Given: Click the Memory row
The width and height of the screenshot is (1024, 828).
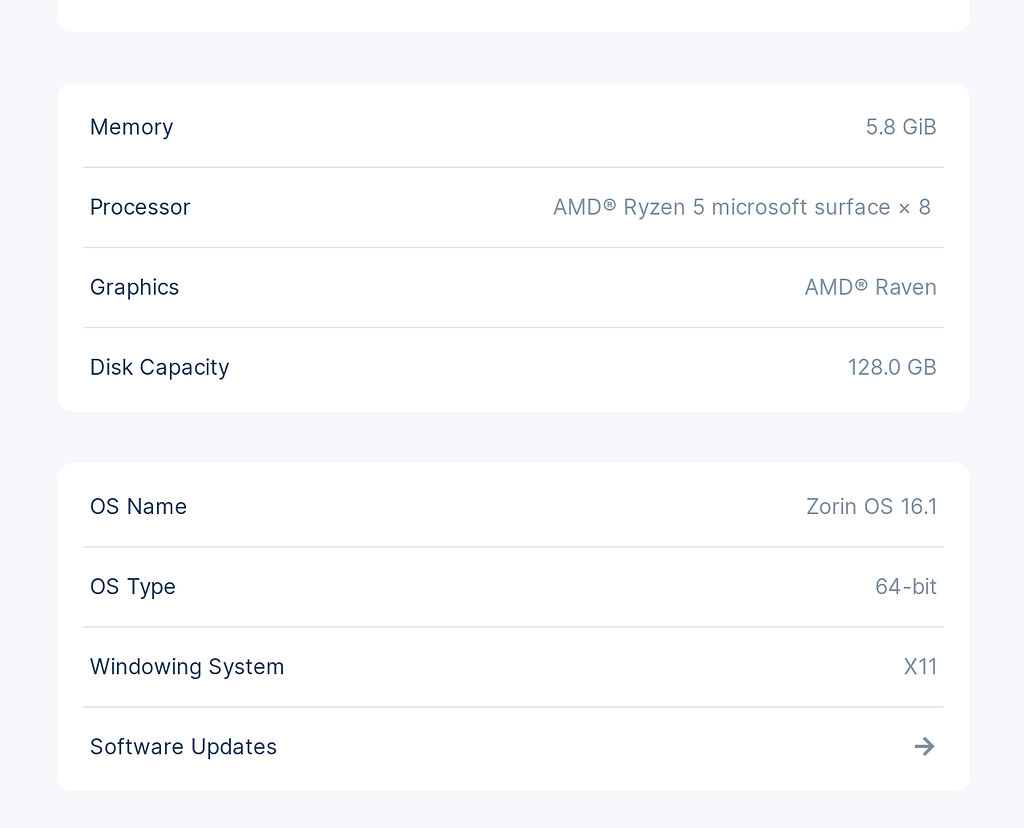Looking at the screenshot, I should (512, 127).
